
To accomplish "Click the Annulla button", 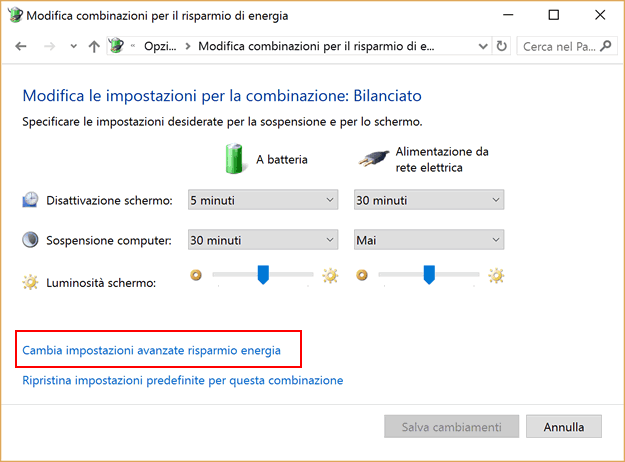I will pos(564,427).
